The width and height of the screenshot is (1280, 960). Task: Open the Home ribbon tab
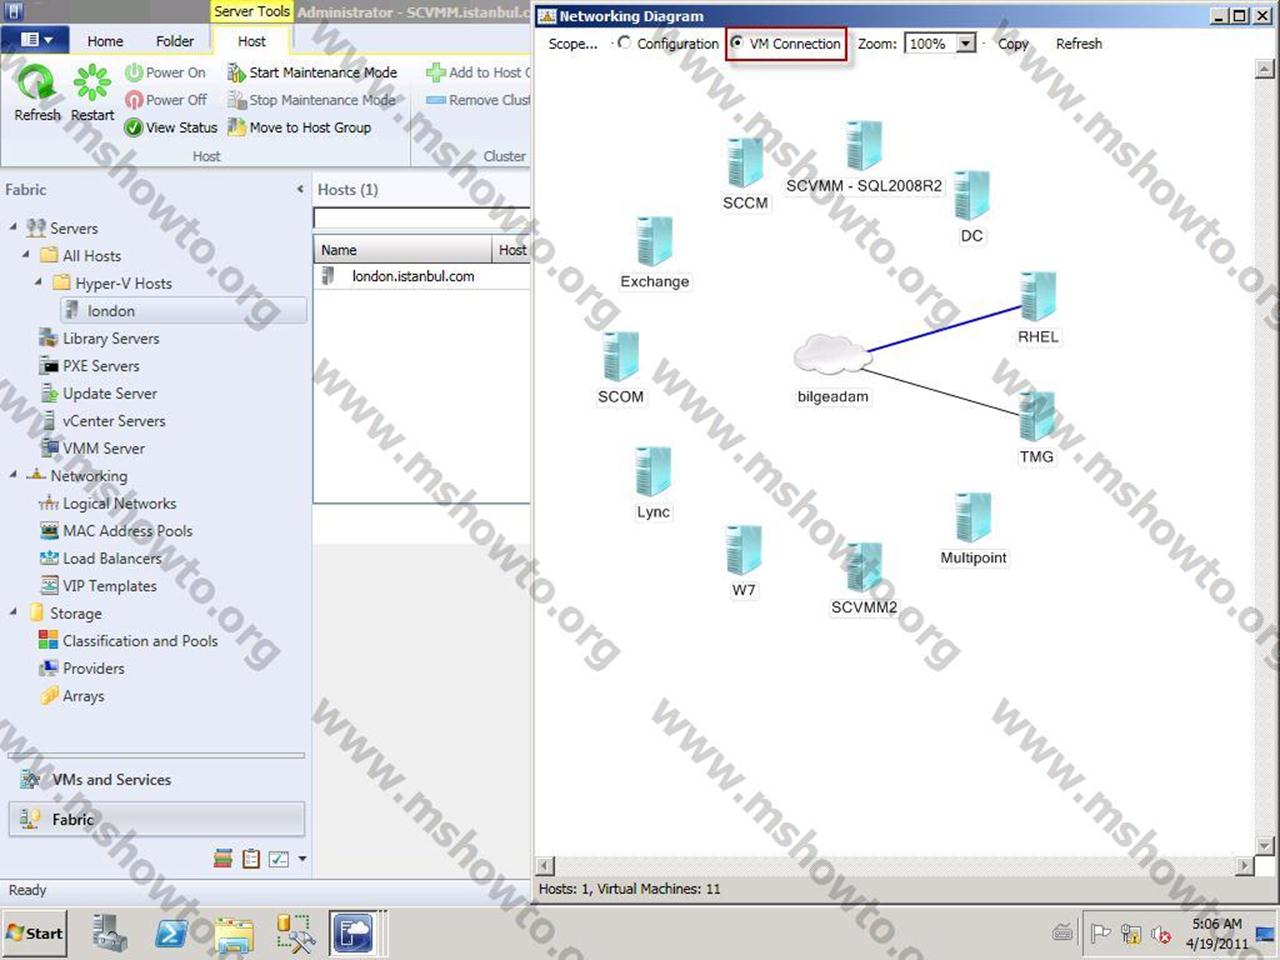tap(105, 41)
